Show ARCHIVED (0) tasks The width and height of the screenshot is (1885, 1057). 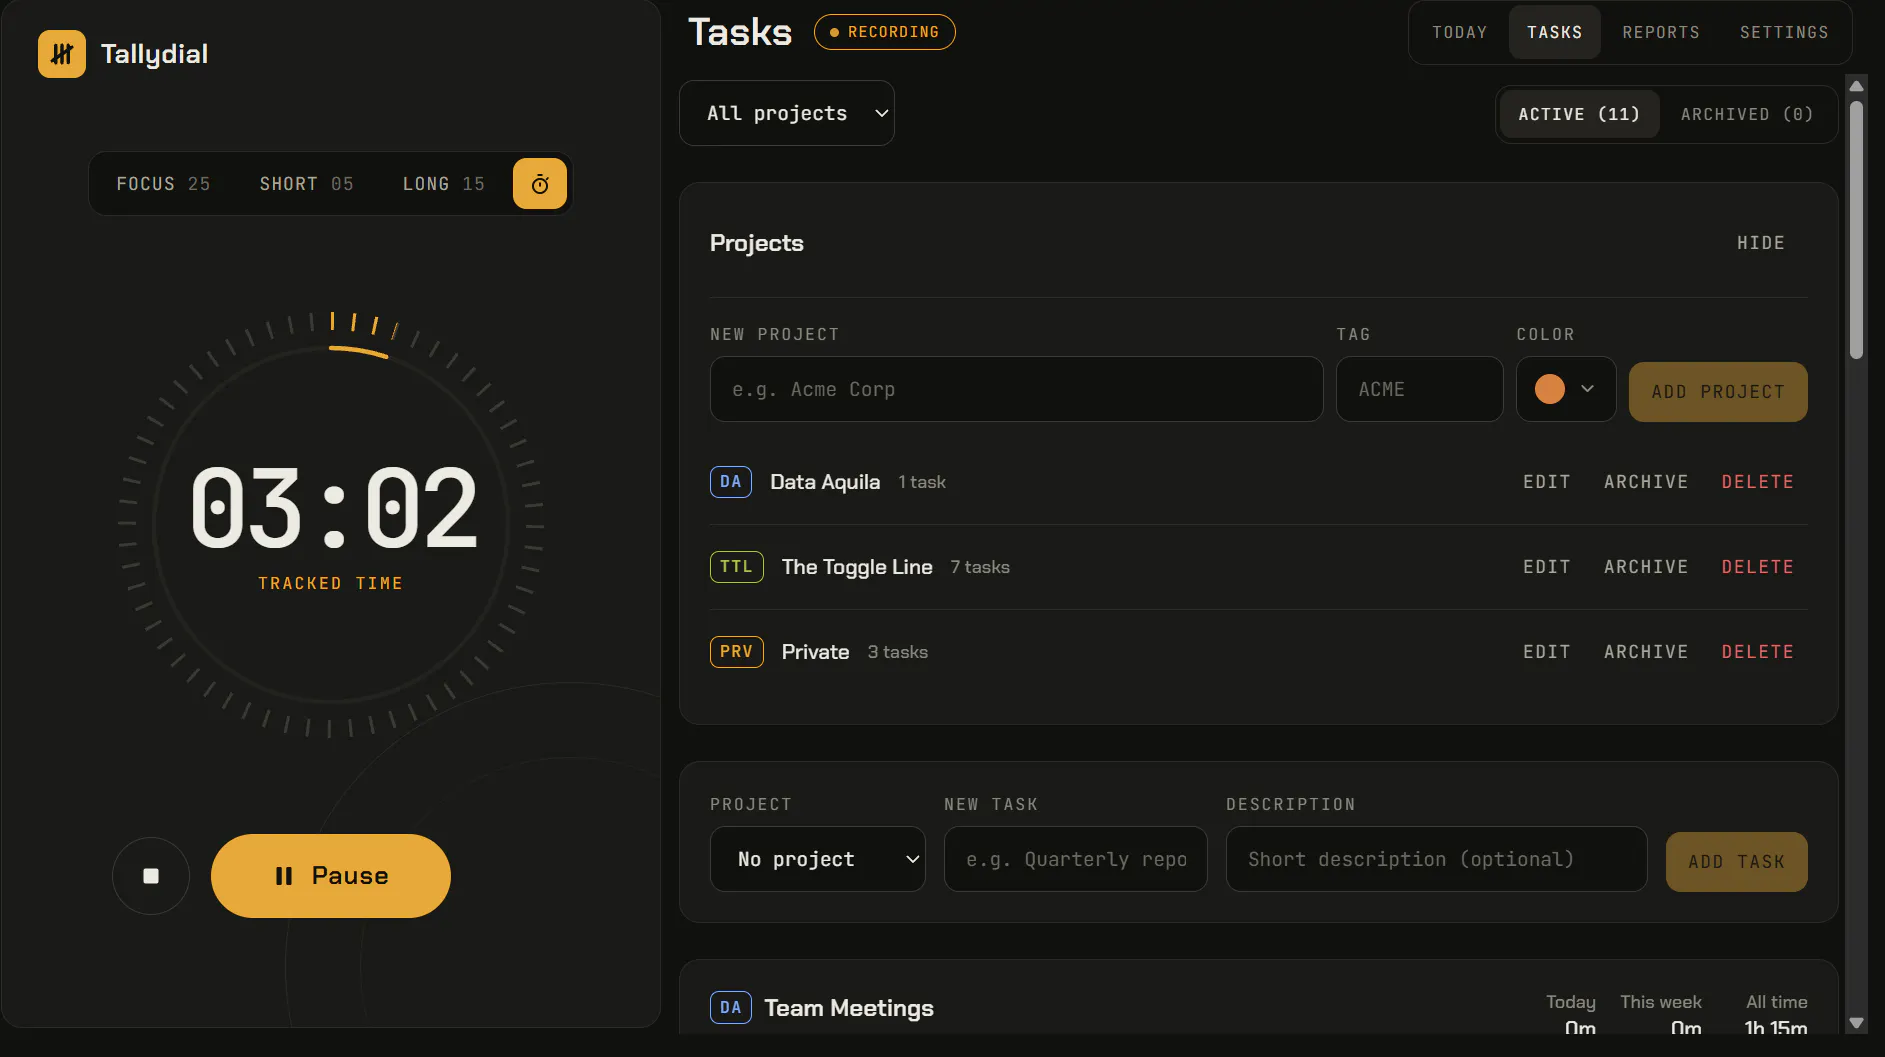point(1747,114)
